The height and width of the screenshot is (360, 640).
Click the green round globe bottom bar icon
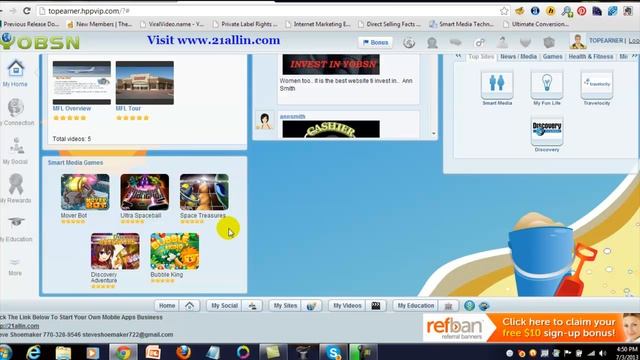[469, 306]
